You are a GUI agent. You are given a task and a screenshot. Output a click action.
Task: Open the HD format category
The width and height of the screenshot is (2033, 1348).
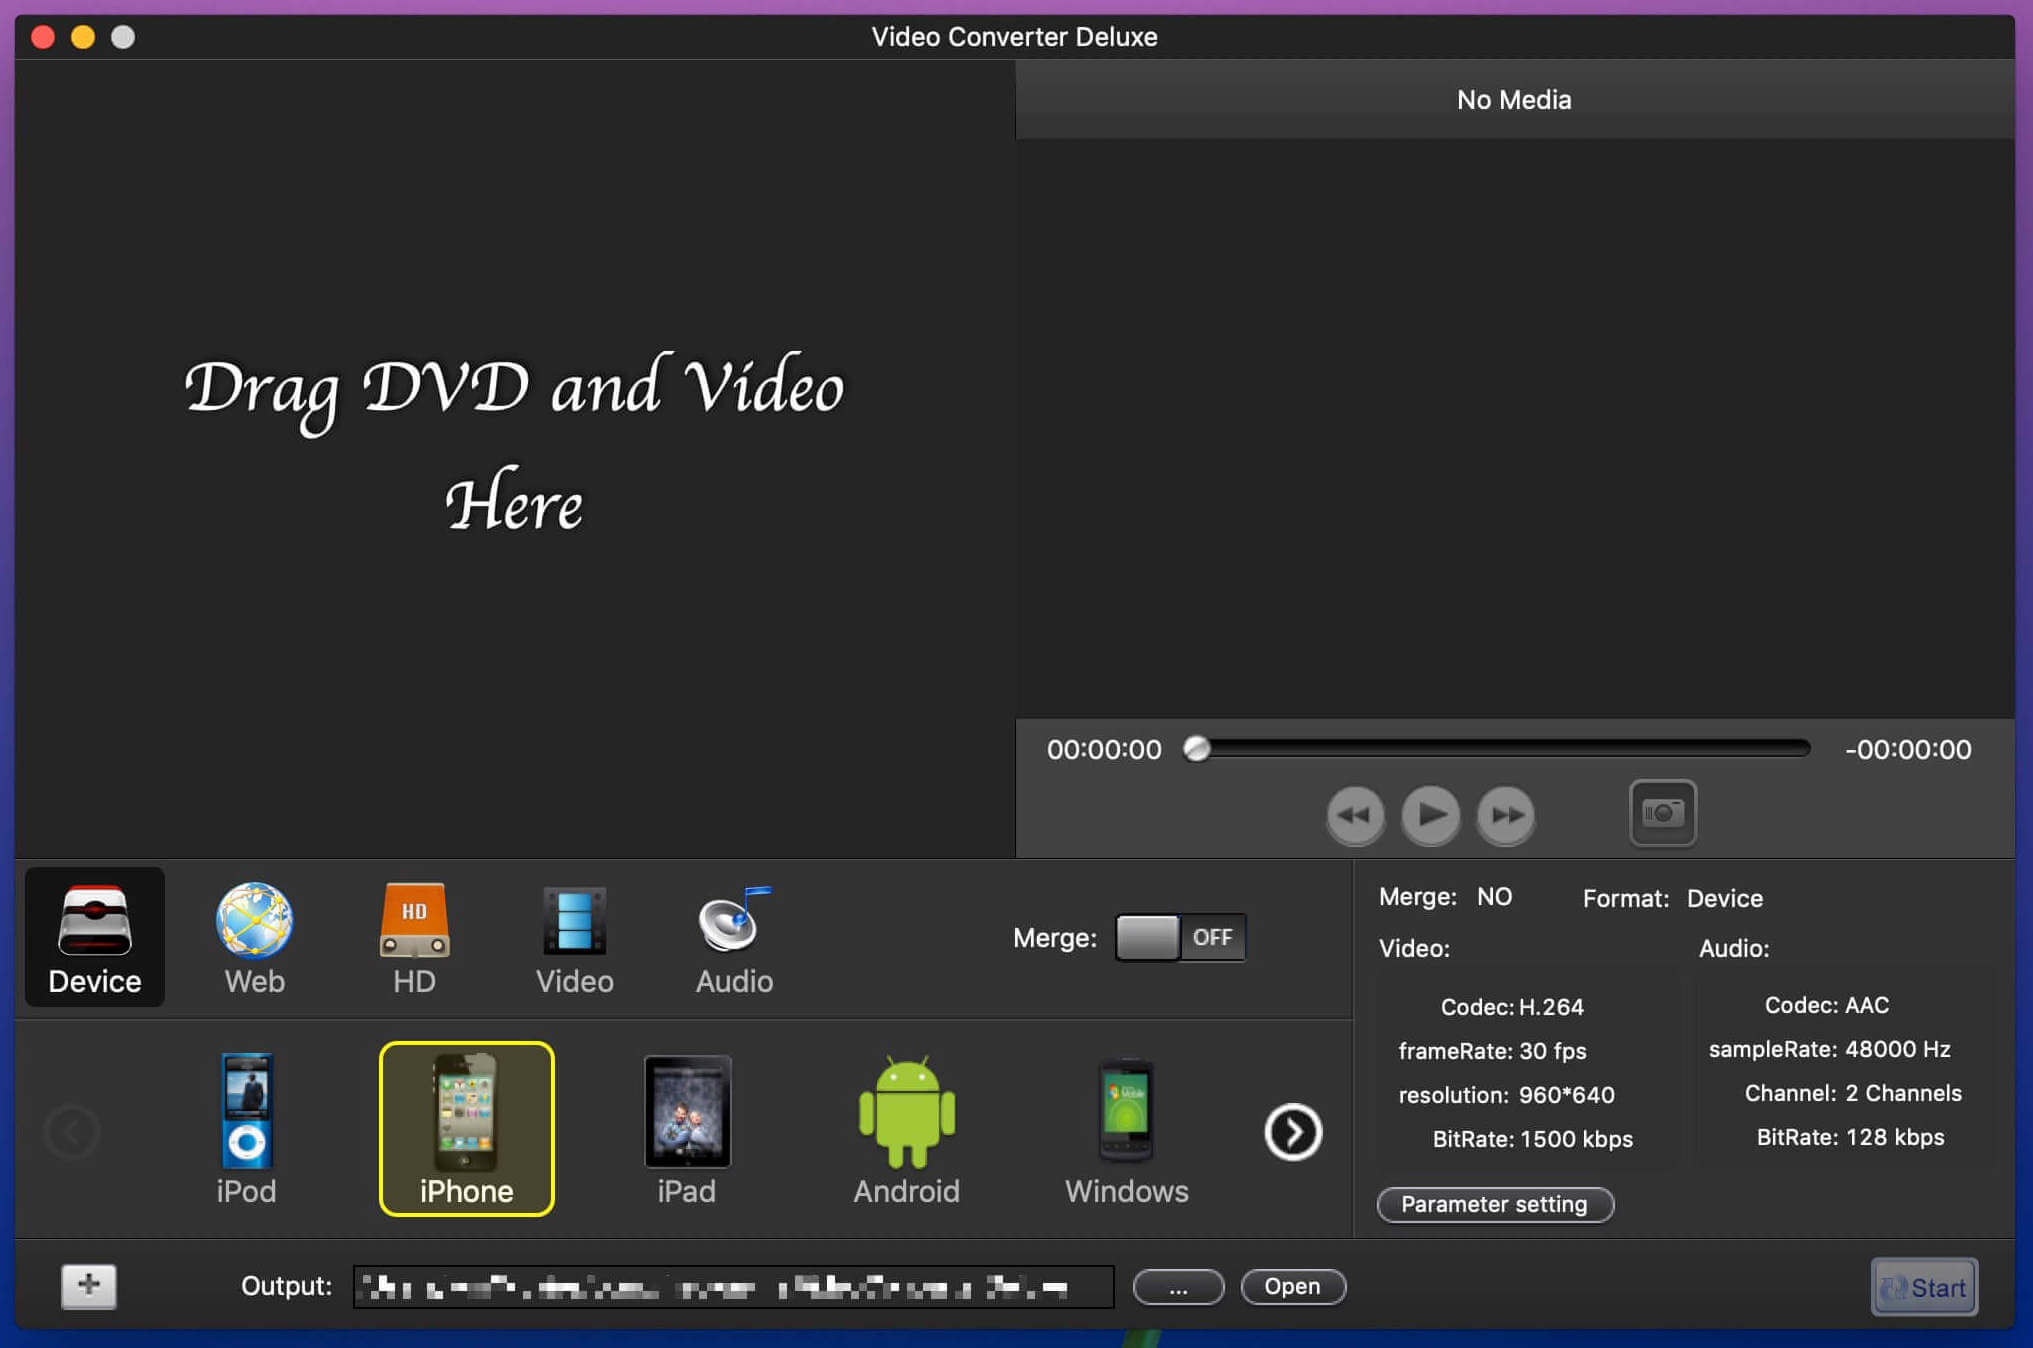[x=414, y=937]
